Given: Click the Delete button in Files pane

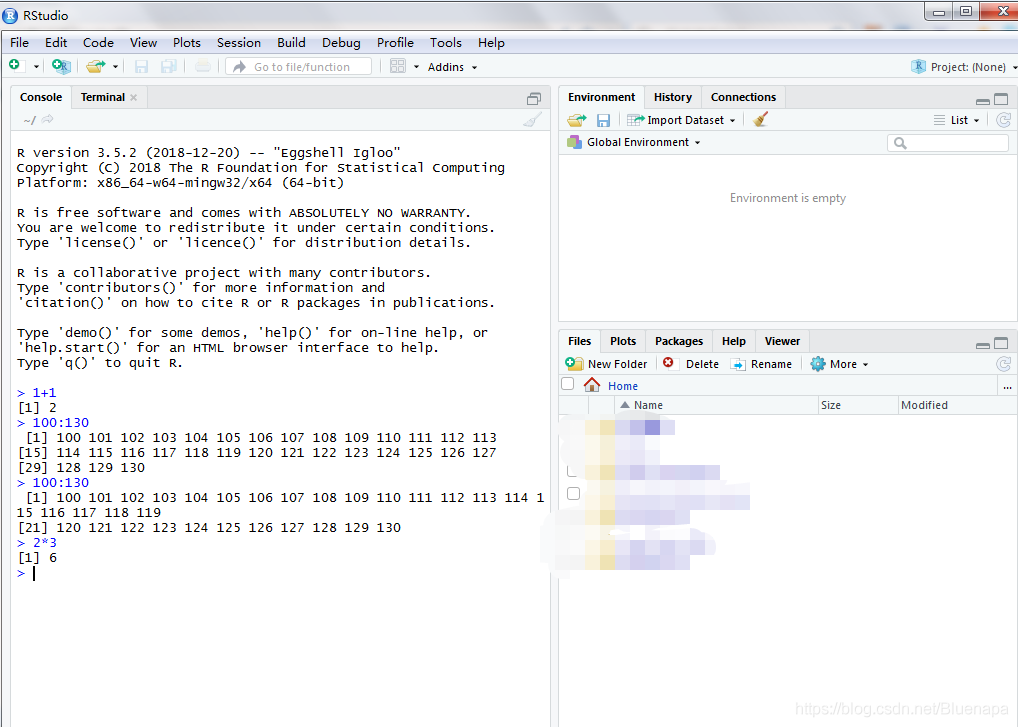Looking at the screenshot, I should click(691, 364).
